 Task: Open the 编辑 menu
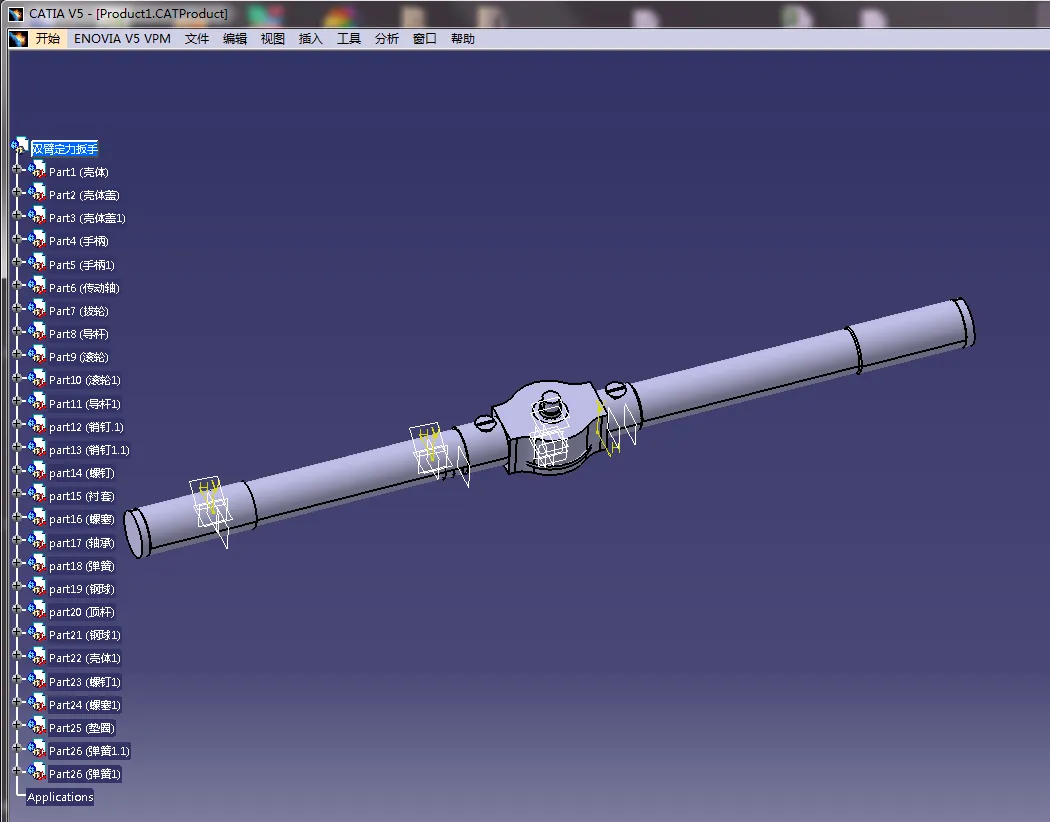[x=235, y=39]
